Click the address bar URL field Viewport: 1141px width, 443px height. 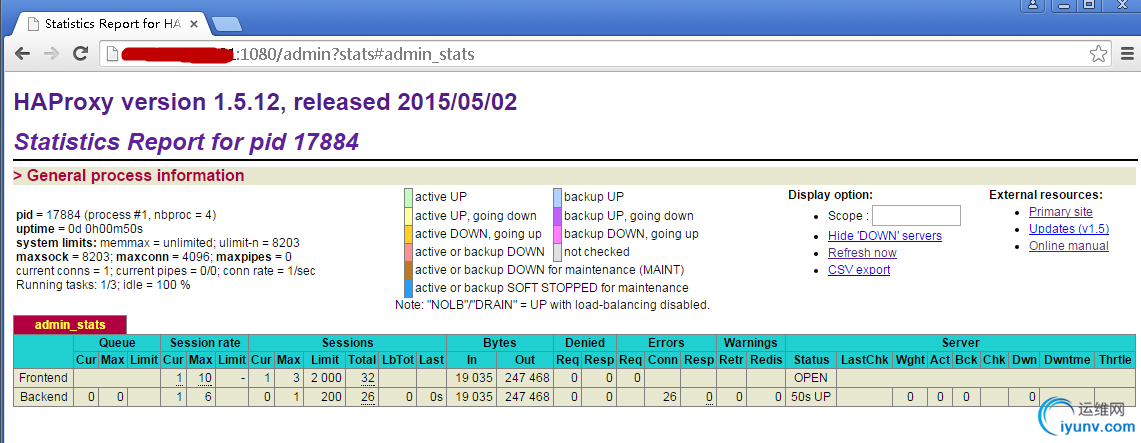(604, 54)
